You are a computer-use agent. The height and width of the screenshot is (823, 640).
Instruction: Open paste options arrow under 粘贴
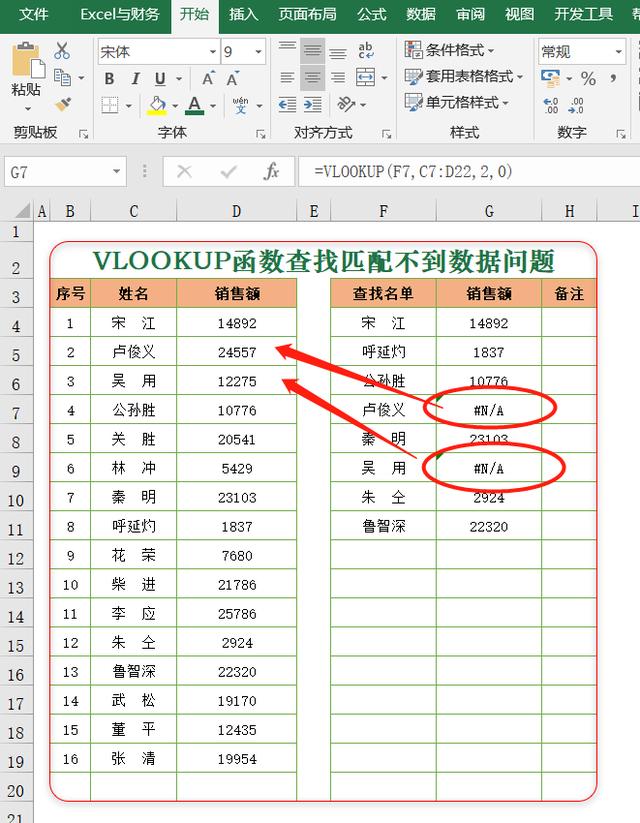pyautogui.click(x=27, y=109)
